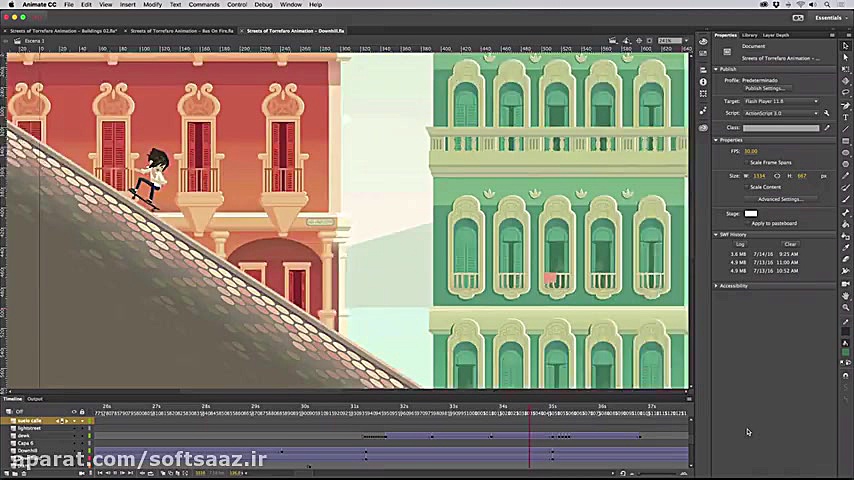Click the green fill color swatch
854x480 pixels.
[x=845, y=353]
